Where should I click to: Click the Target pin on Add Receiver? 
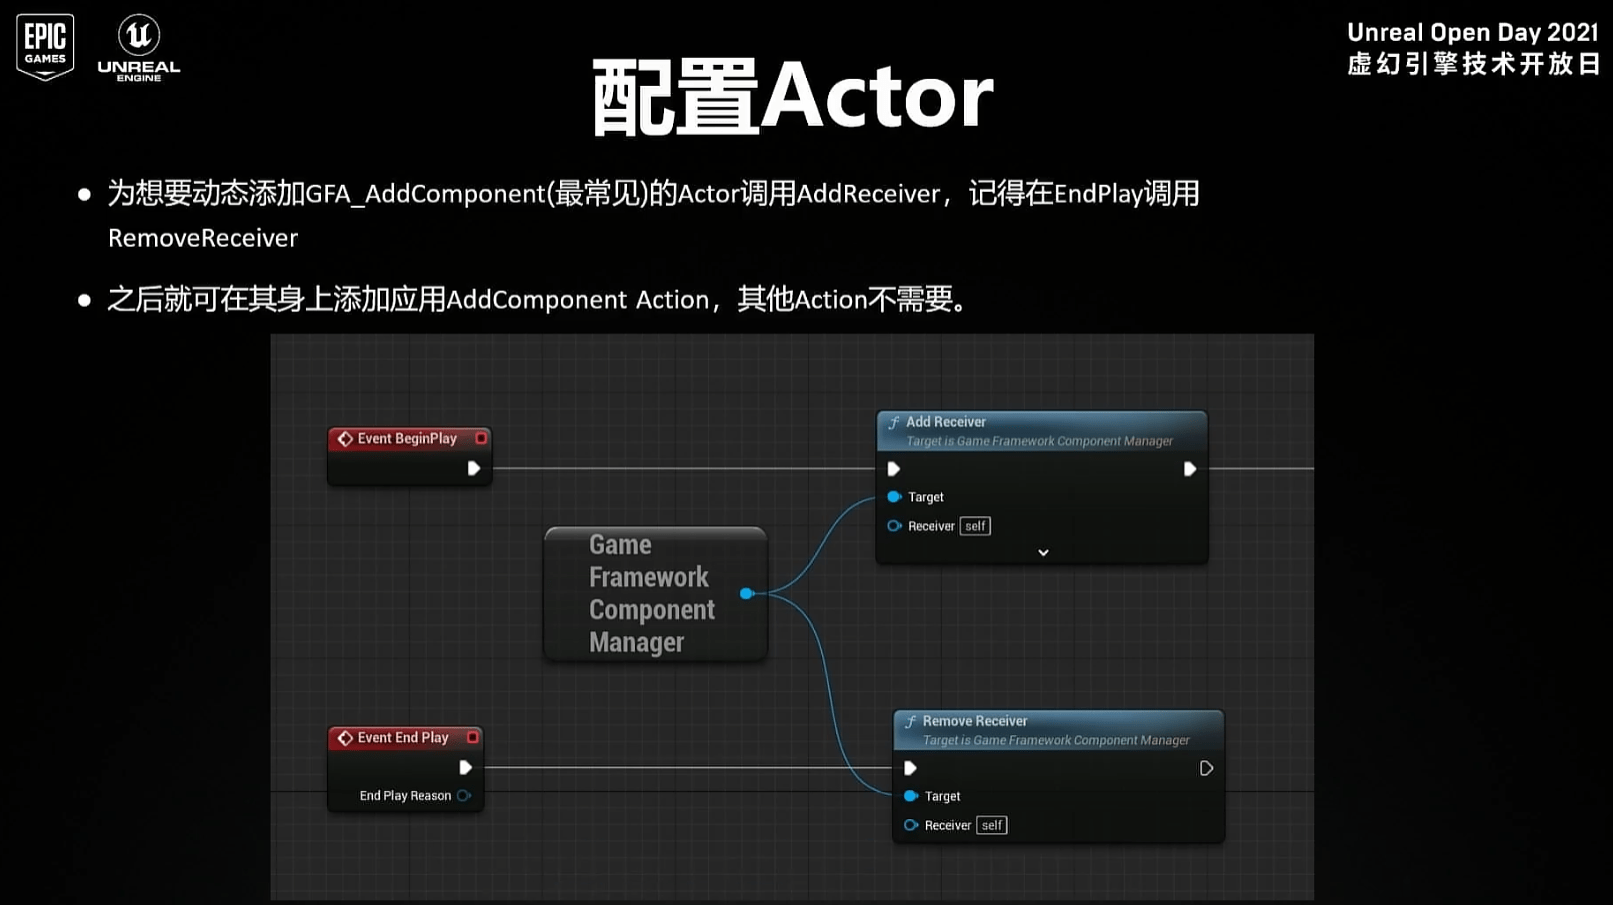894,497
